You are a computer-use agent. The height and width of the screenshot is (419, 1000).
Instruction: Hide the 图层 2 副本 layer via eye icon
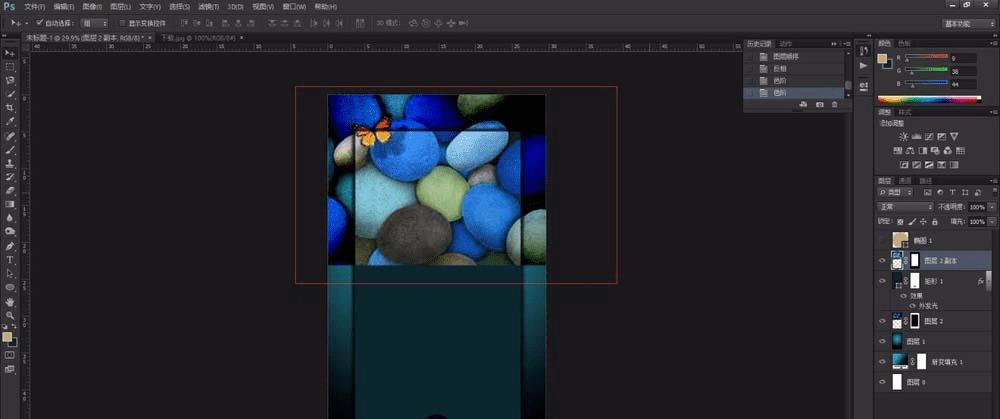(x=882, y=262)
